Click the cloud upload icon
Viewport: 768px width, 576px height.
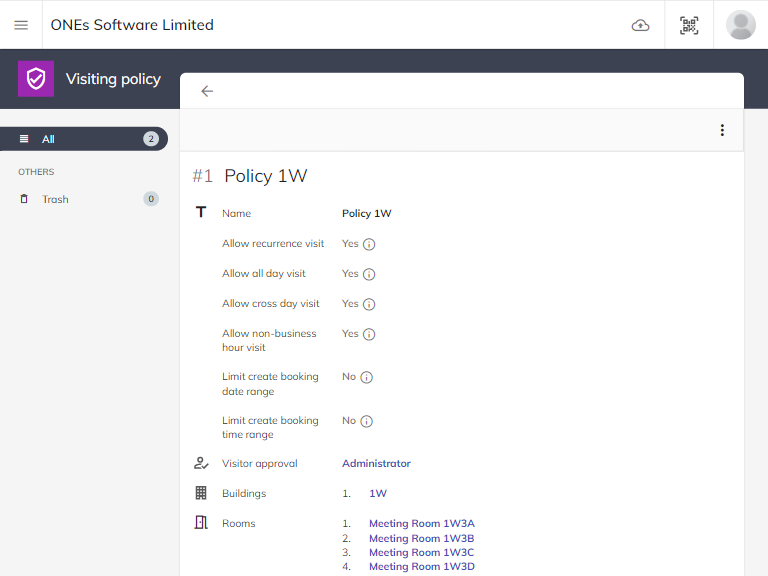point(641,25)
